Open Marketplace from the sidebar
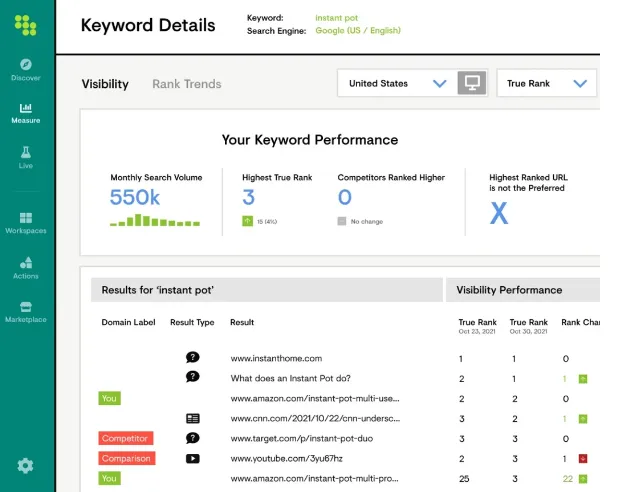The height and width of the screenshot is (492, 624). click(26, 311)
